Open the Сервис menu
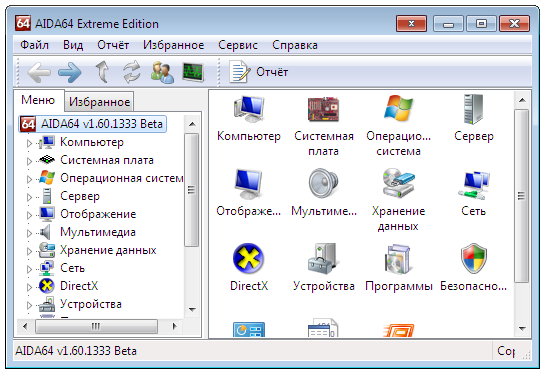The image size is (545, 374). point(238,45)
